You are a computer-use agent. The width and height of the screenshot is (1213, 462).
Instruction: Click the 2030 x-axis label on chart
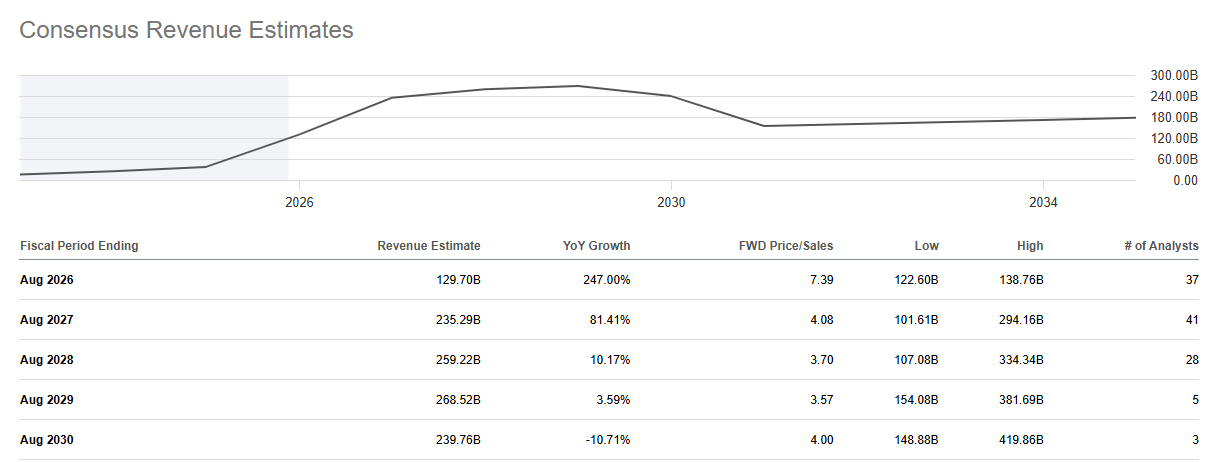[671, 202]
